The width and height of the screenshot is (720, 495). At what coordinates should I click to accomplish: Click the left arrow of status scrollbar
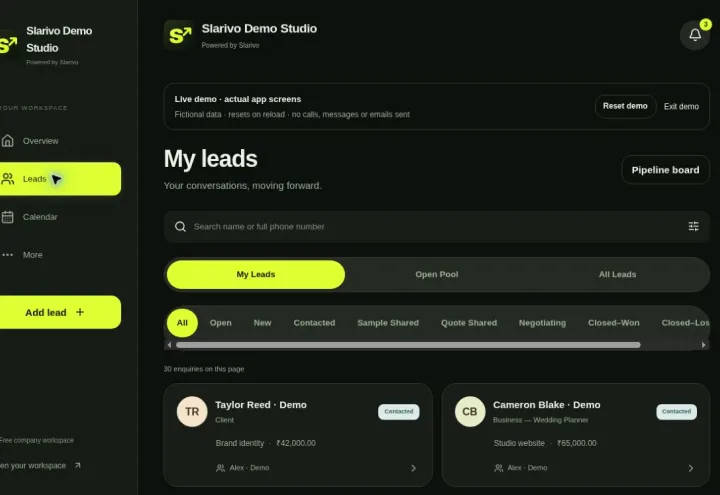pos(169,345)
